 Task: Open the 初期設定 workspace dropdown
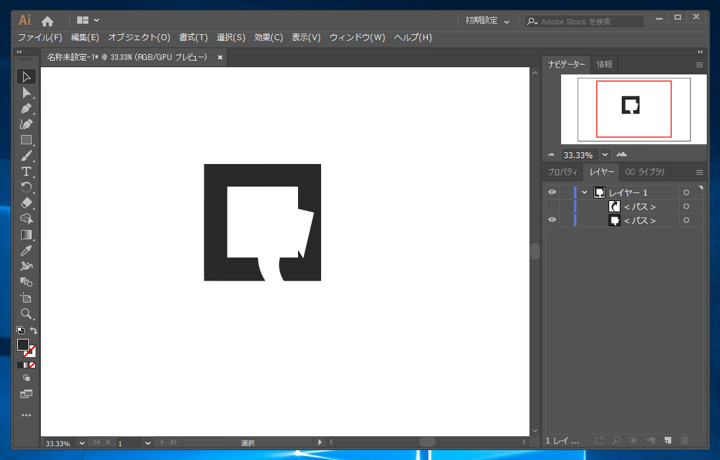[487, 21]
